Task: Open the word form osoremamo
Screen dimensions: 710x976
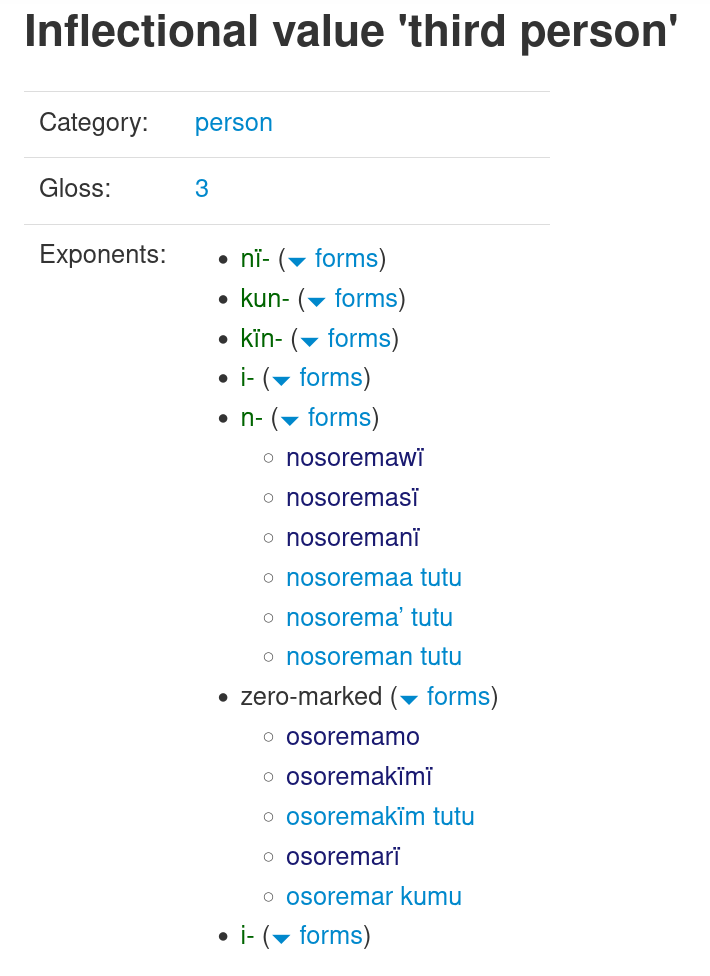Action: click(353, 736)
